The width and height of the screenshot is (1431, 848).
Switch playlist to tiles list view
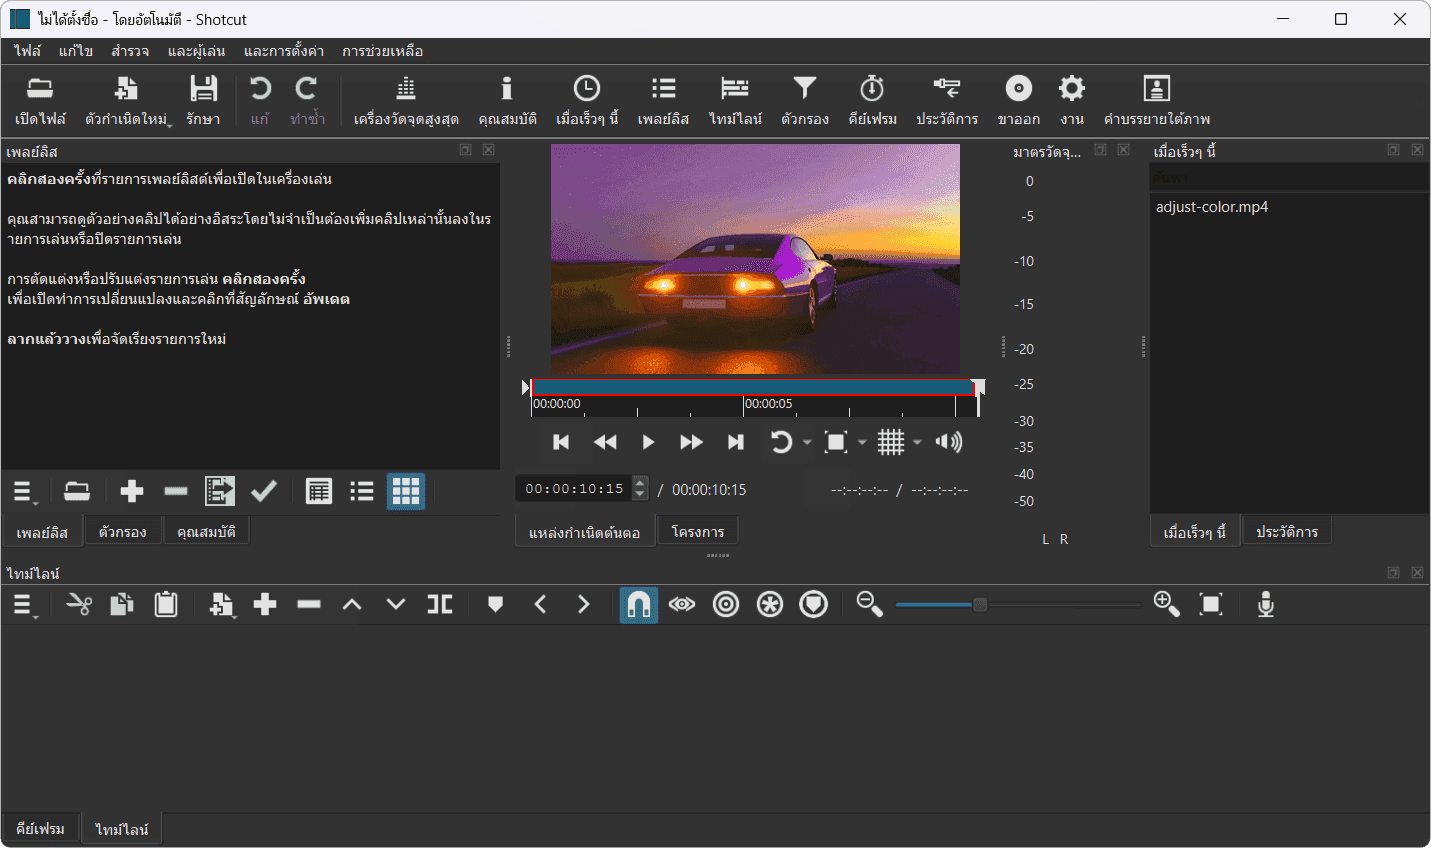click(362, 491)
